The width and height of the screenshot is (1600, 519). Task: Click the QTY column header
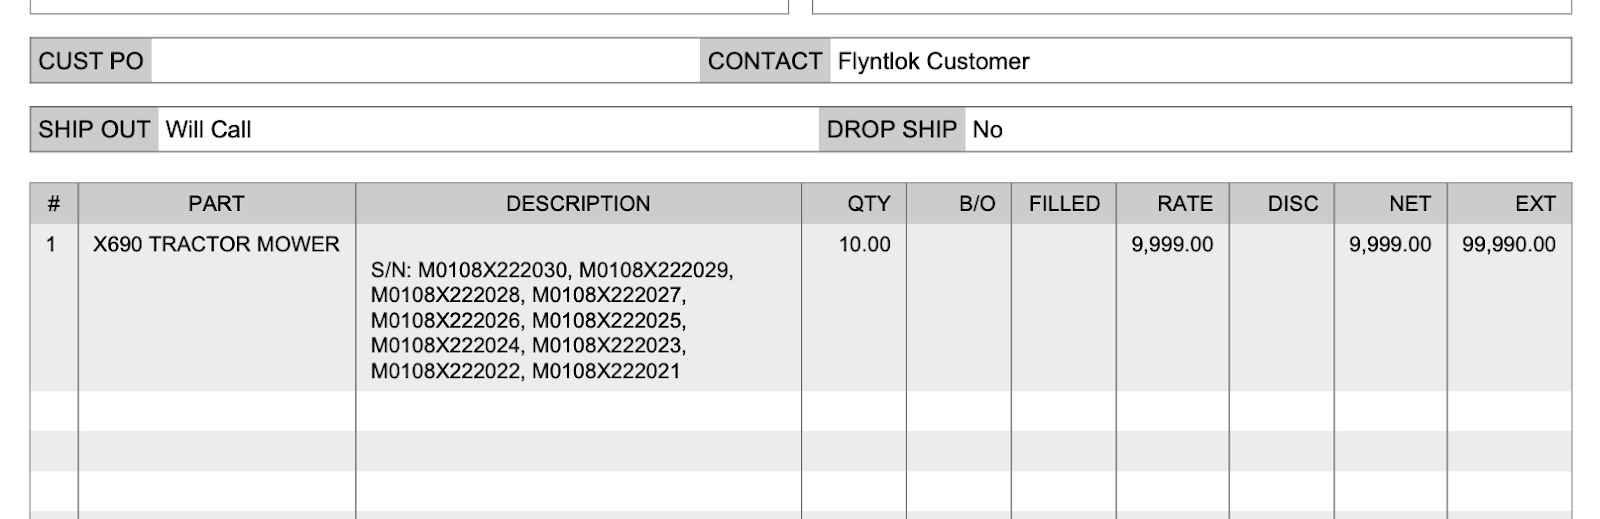pos(854,204)
